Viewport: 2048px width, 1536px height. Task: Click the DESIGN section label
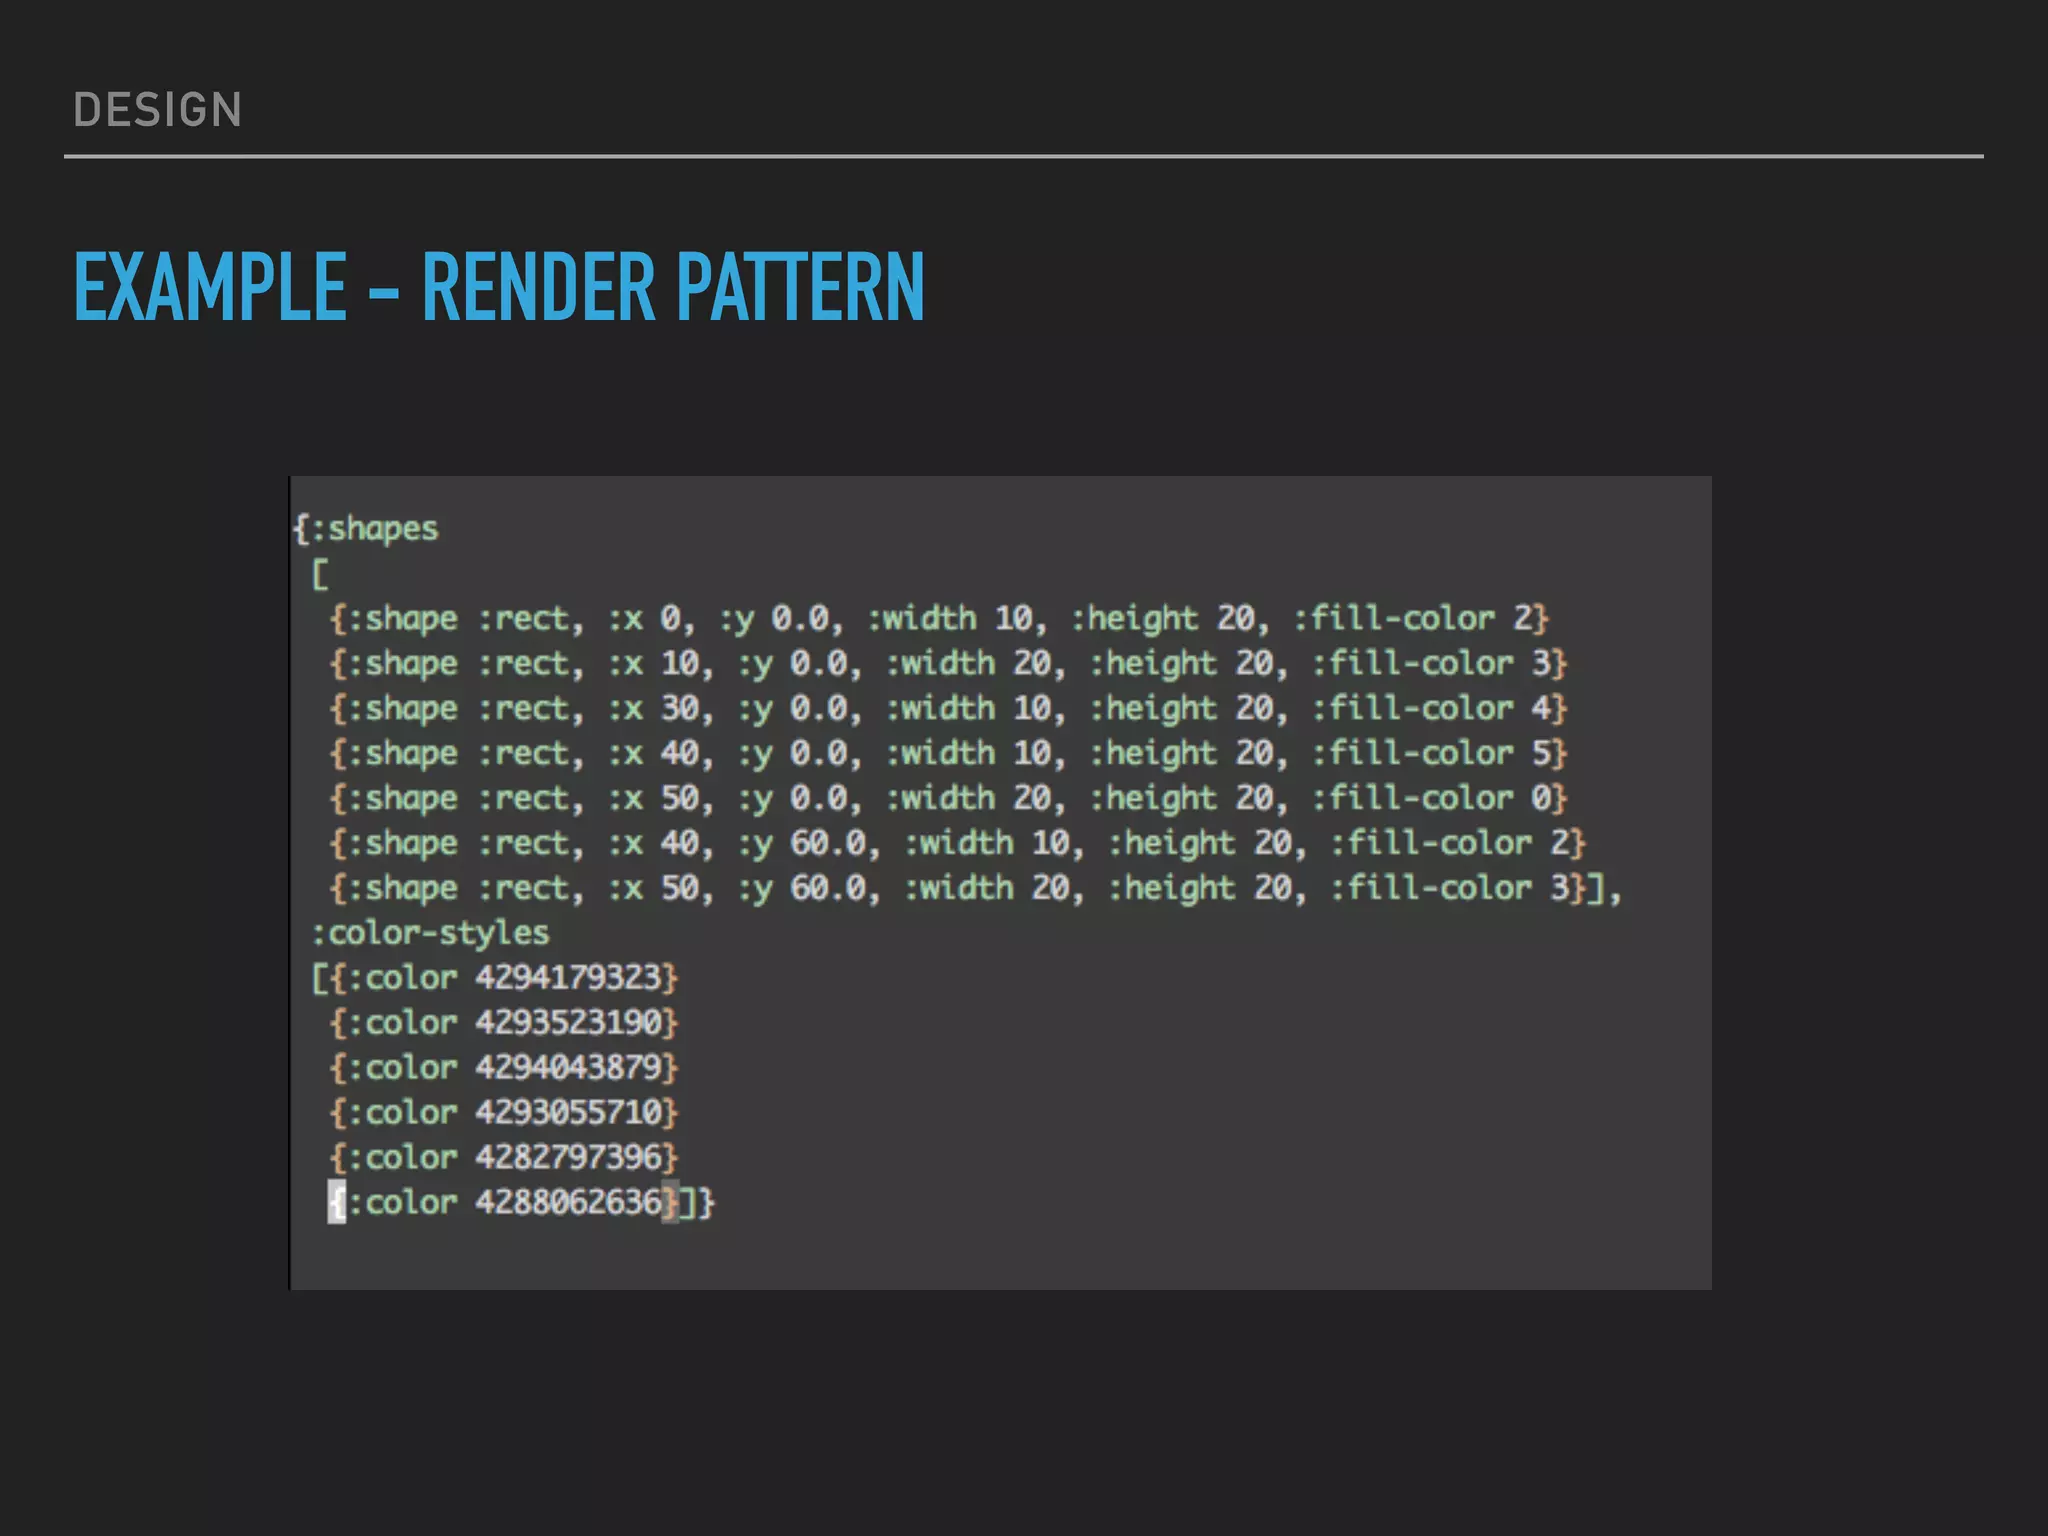[x=158, y=110]
